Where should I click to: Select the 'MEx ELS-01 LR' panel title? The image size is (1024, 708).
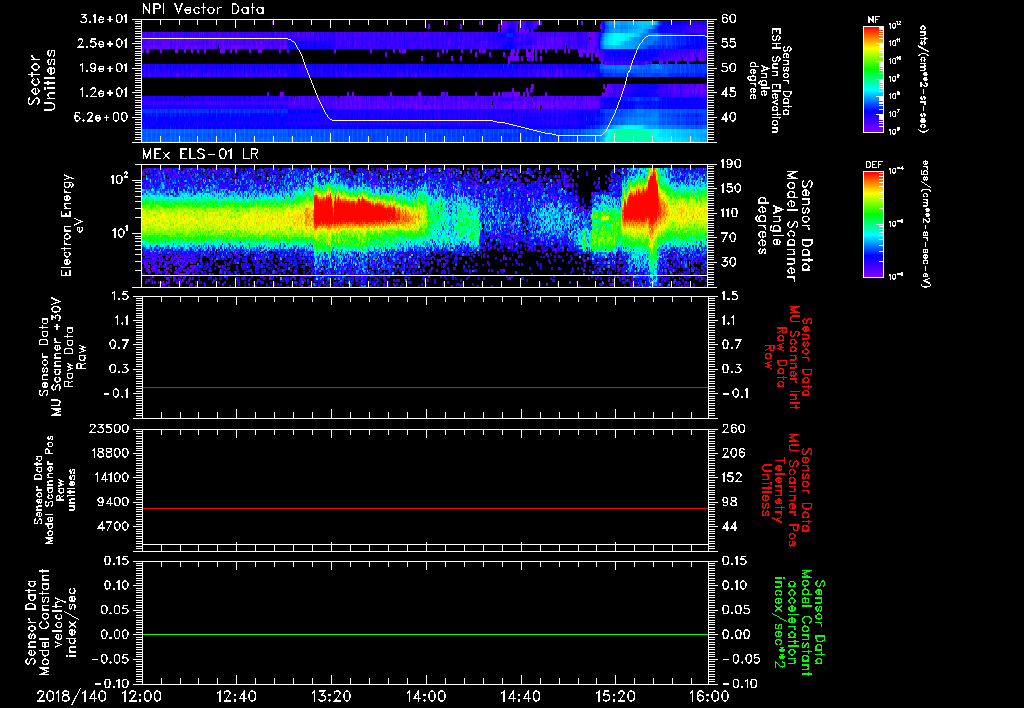coord(199,154)
